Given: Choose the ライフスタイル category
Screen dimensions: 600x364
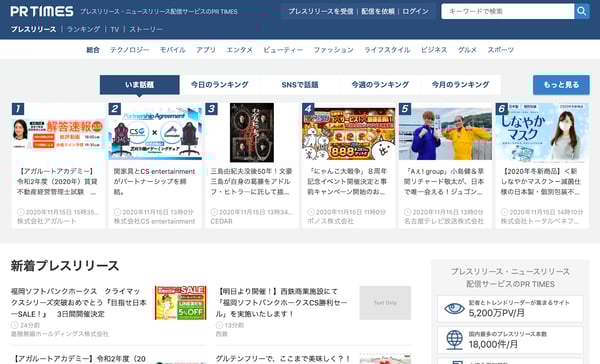Looking at the screenshot, I should pyautogui.click(x=387, y=50).
